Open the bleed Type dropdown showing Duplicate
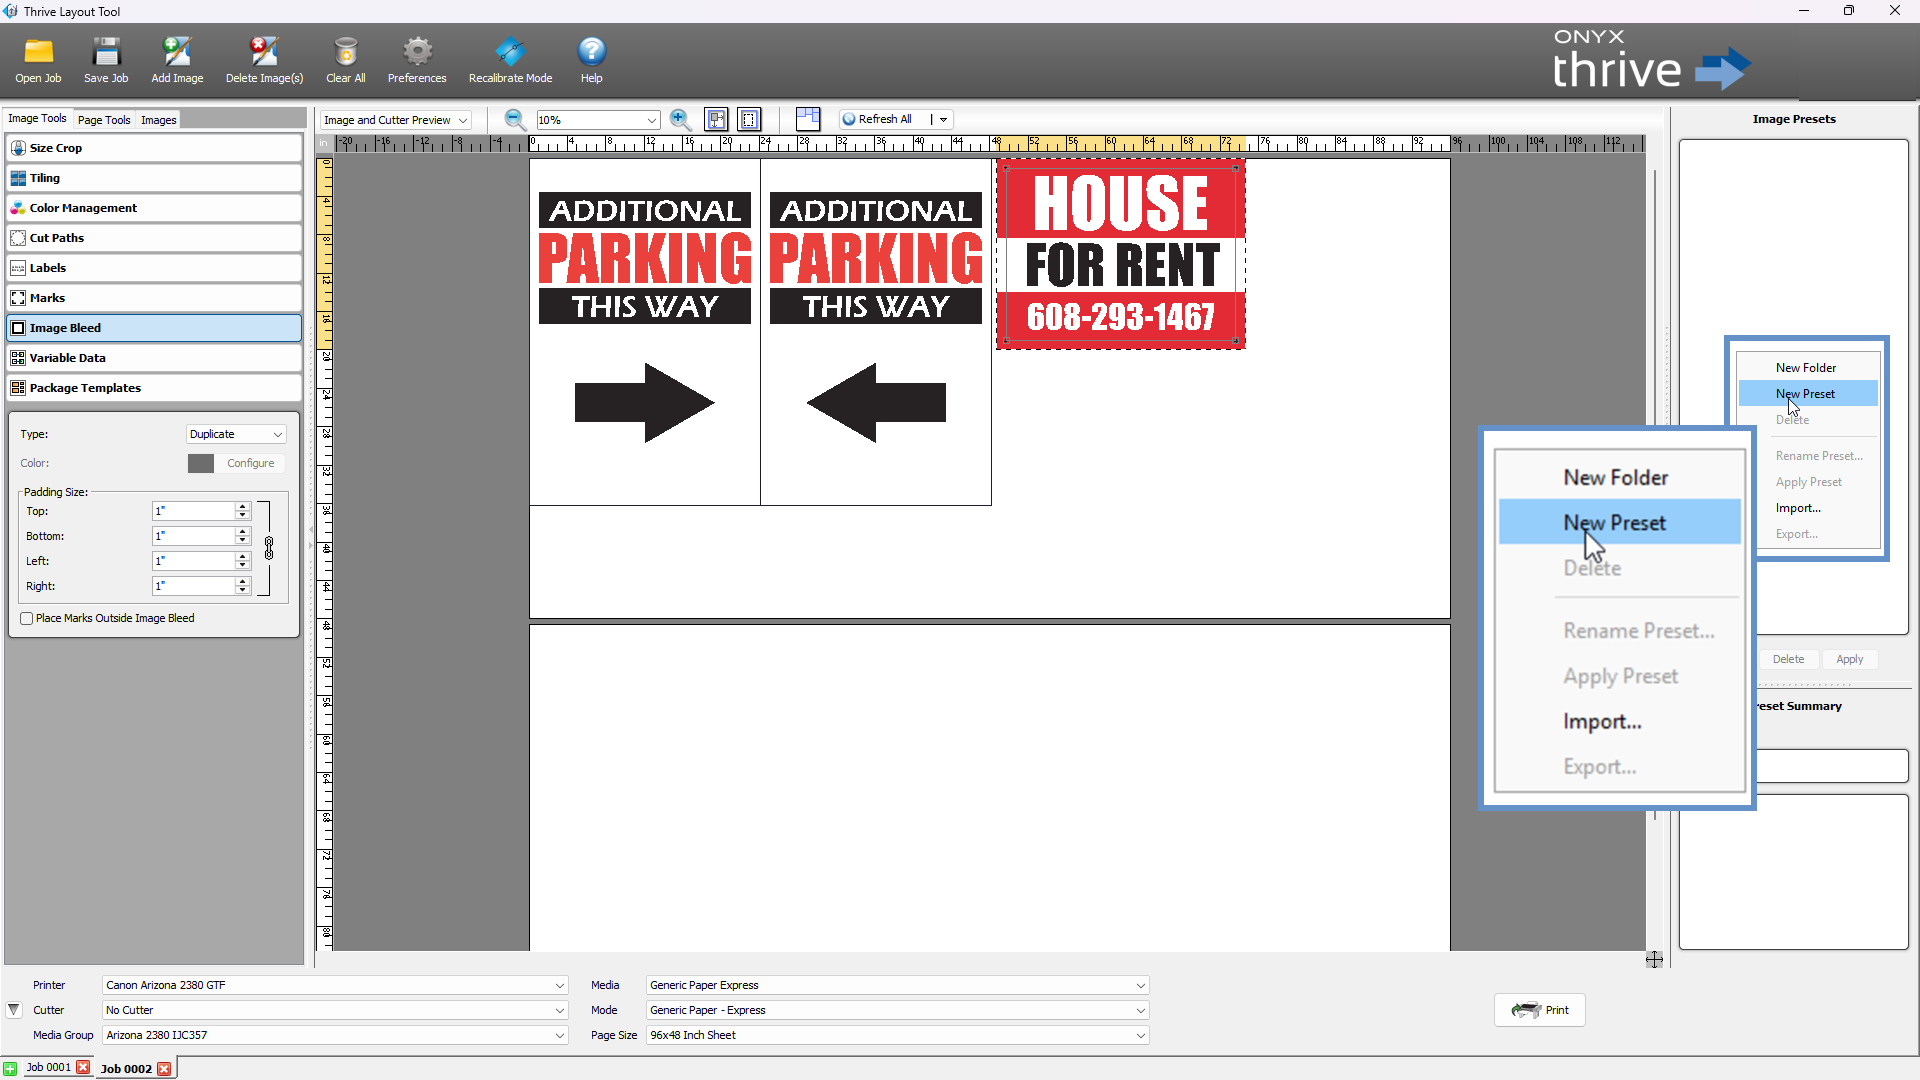The image size is (1920, 1080). pyautogui.click(x=236, y=434)
